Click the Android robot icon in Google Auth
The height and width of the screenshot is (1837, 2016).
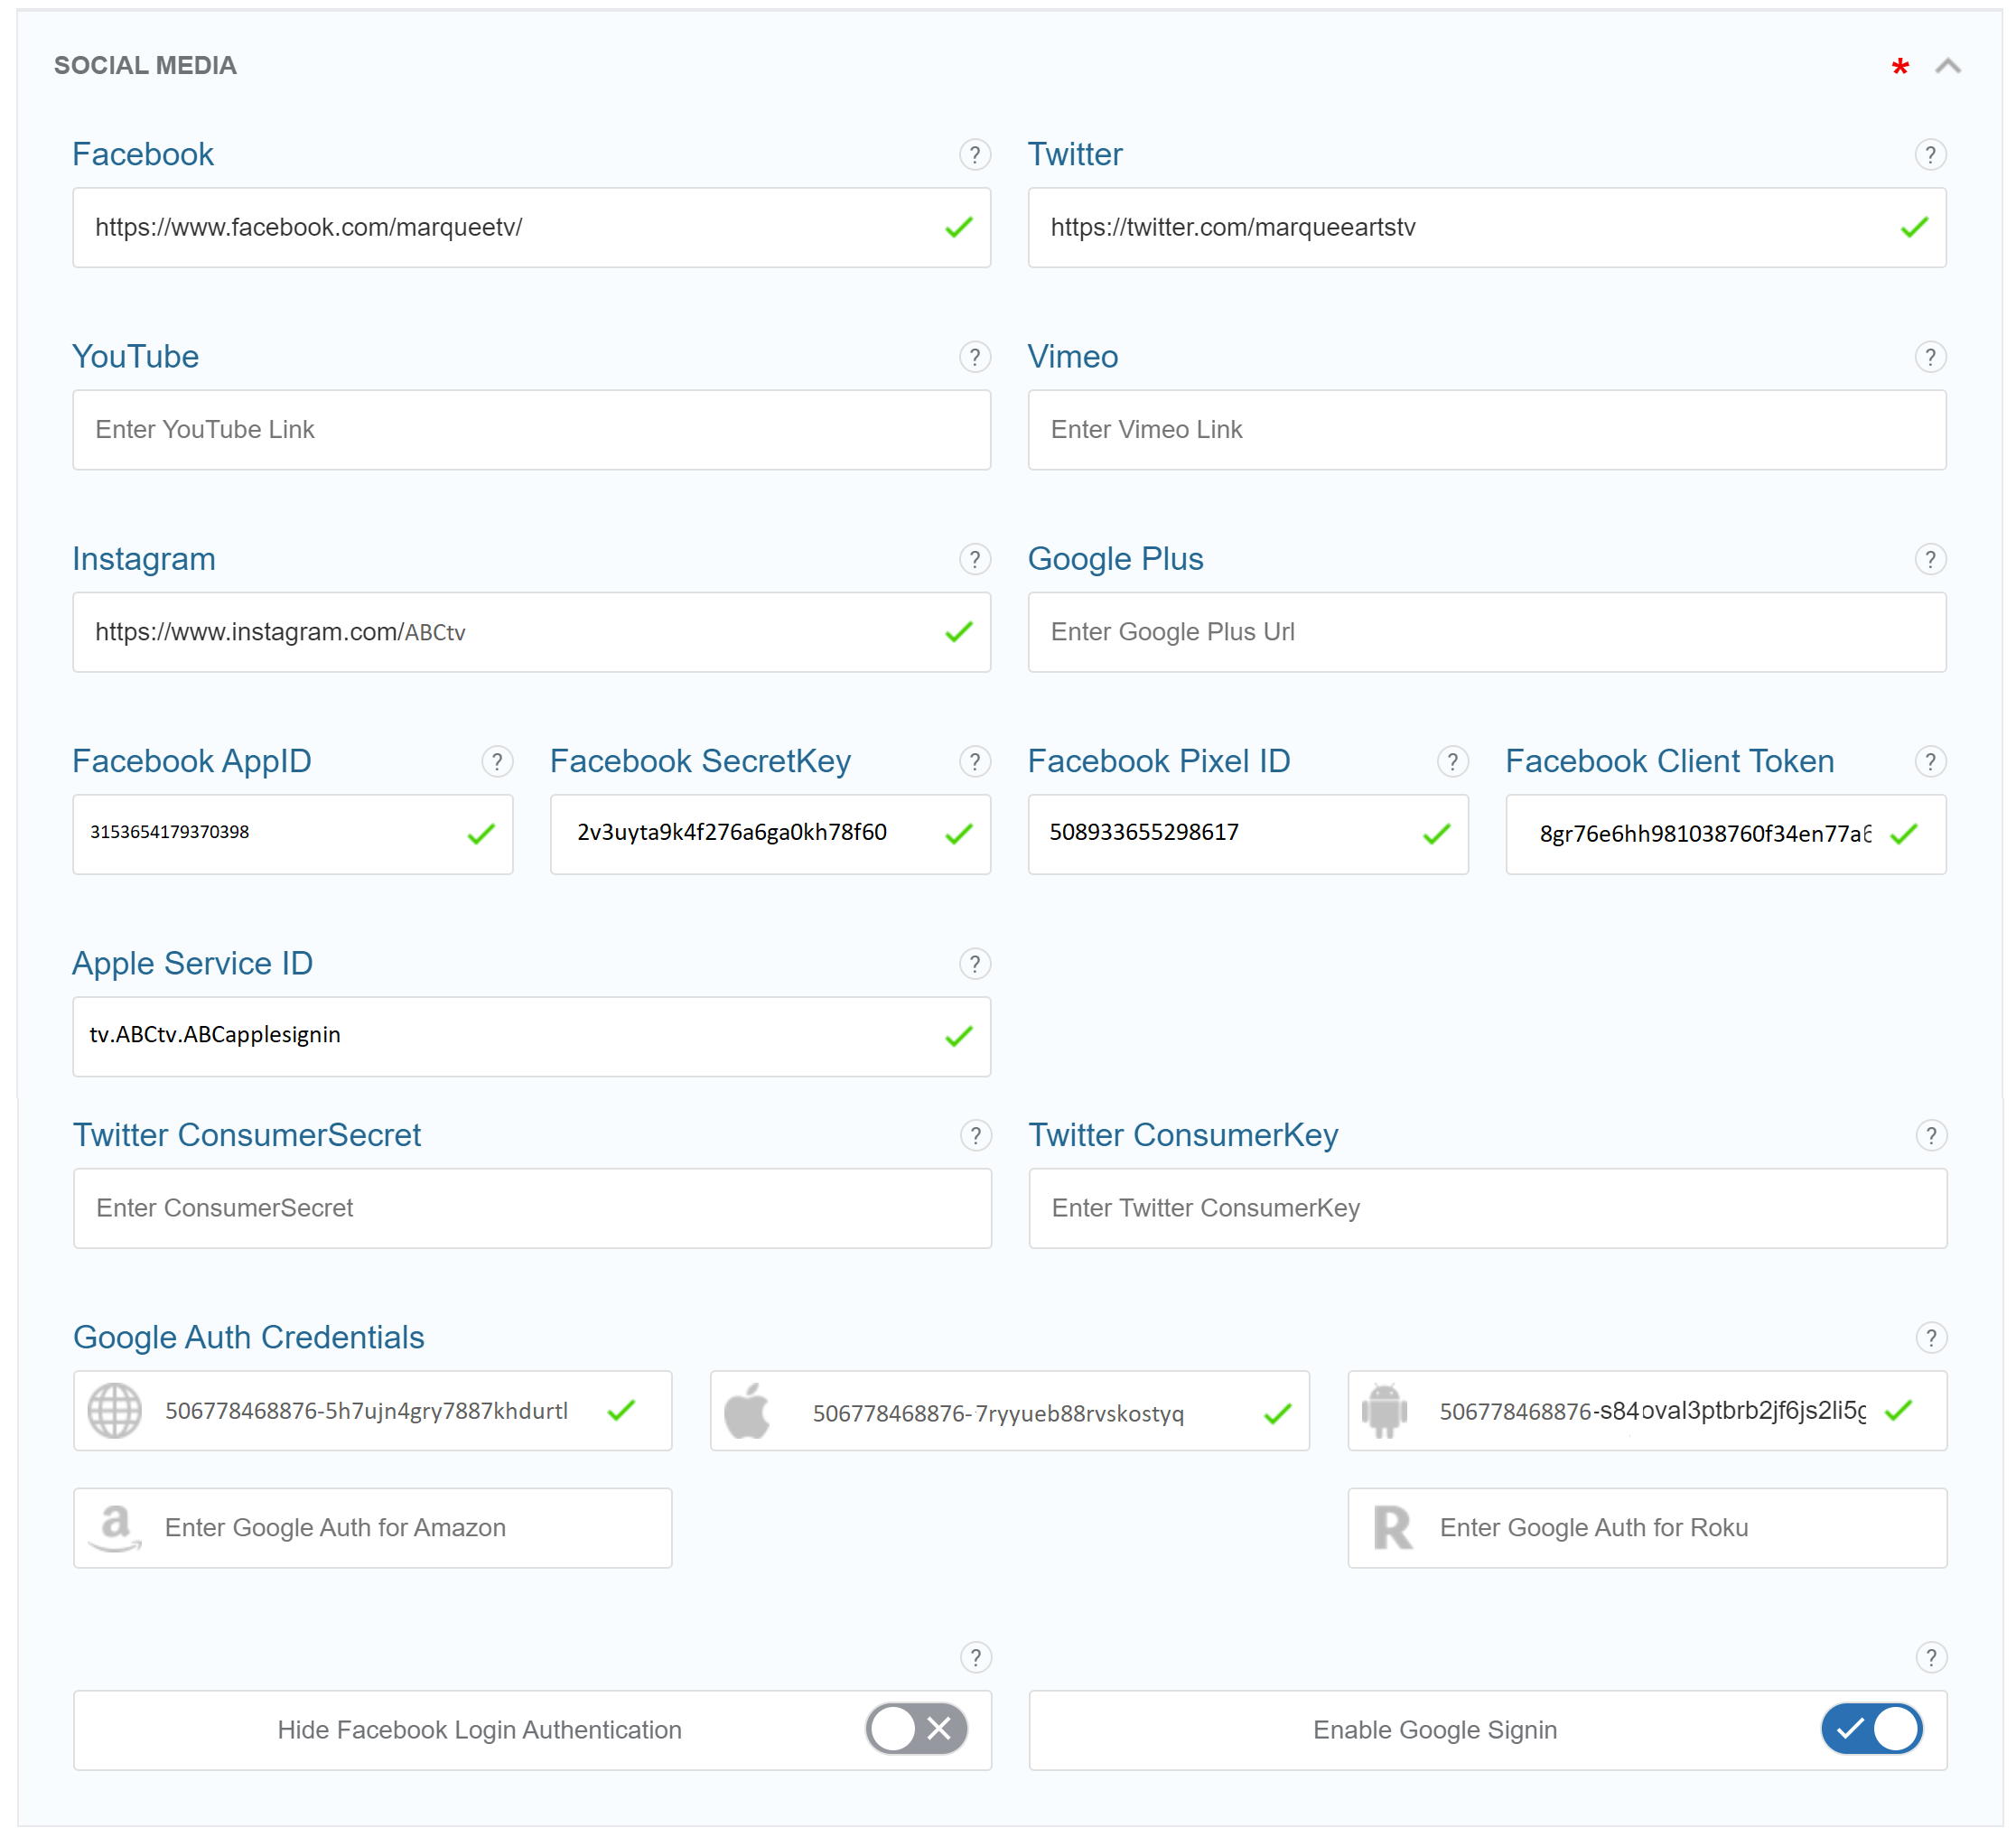click(1384, 1411)
